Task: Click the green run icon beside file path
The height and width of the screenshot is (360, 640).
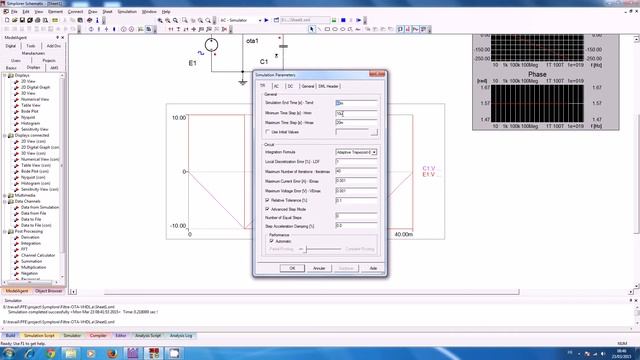Action: pyautogui.click(x=334, y=20)
